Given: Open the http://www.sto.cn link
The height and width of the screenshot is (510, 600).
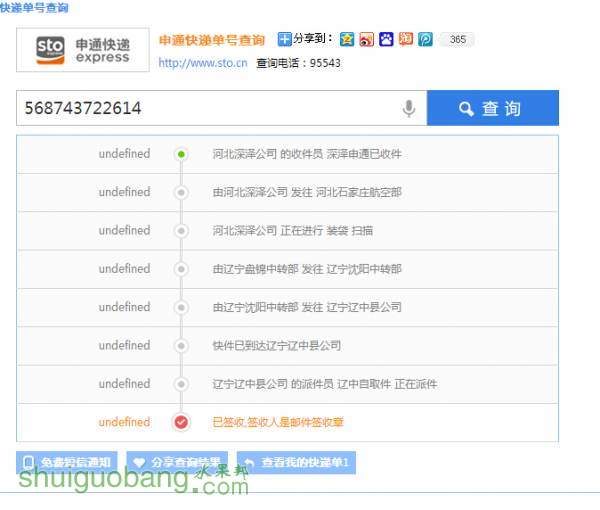Looking at the screenshot, I should tap(203, 62).
